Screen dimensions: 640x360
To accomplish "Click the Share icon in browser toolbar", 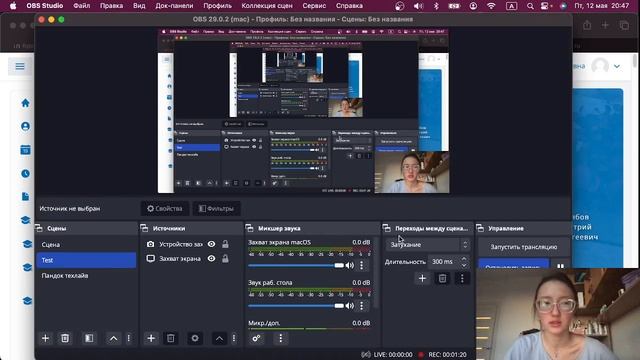I will tap(587, 25).
